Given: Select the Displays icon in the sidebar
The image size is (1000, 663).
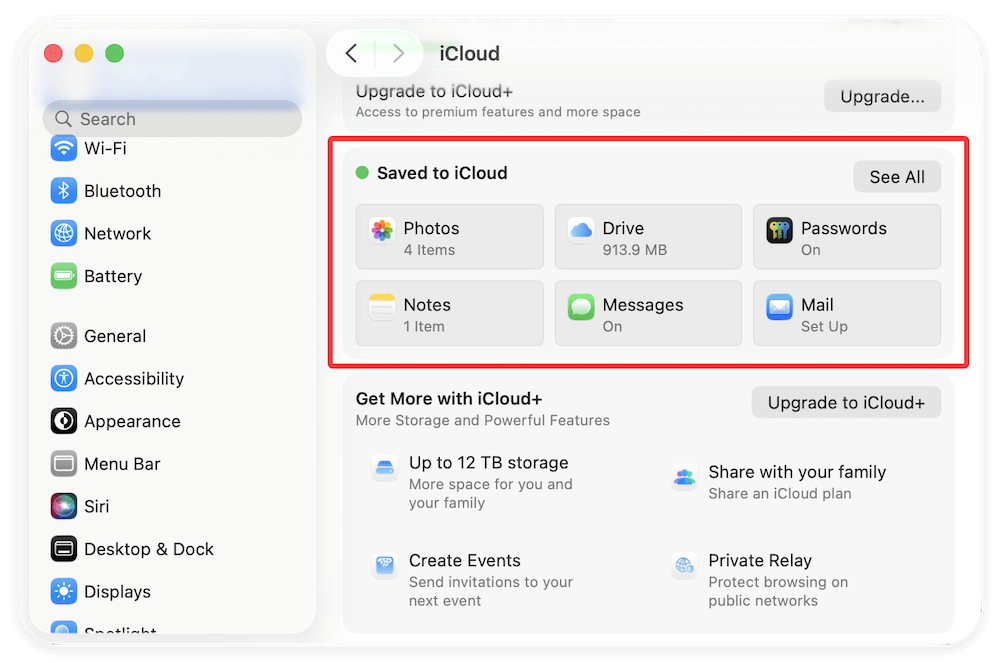Looking at the screenshot, I should (63, 591).
